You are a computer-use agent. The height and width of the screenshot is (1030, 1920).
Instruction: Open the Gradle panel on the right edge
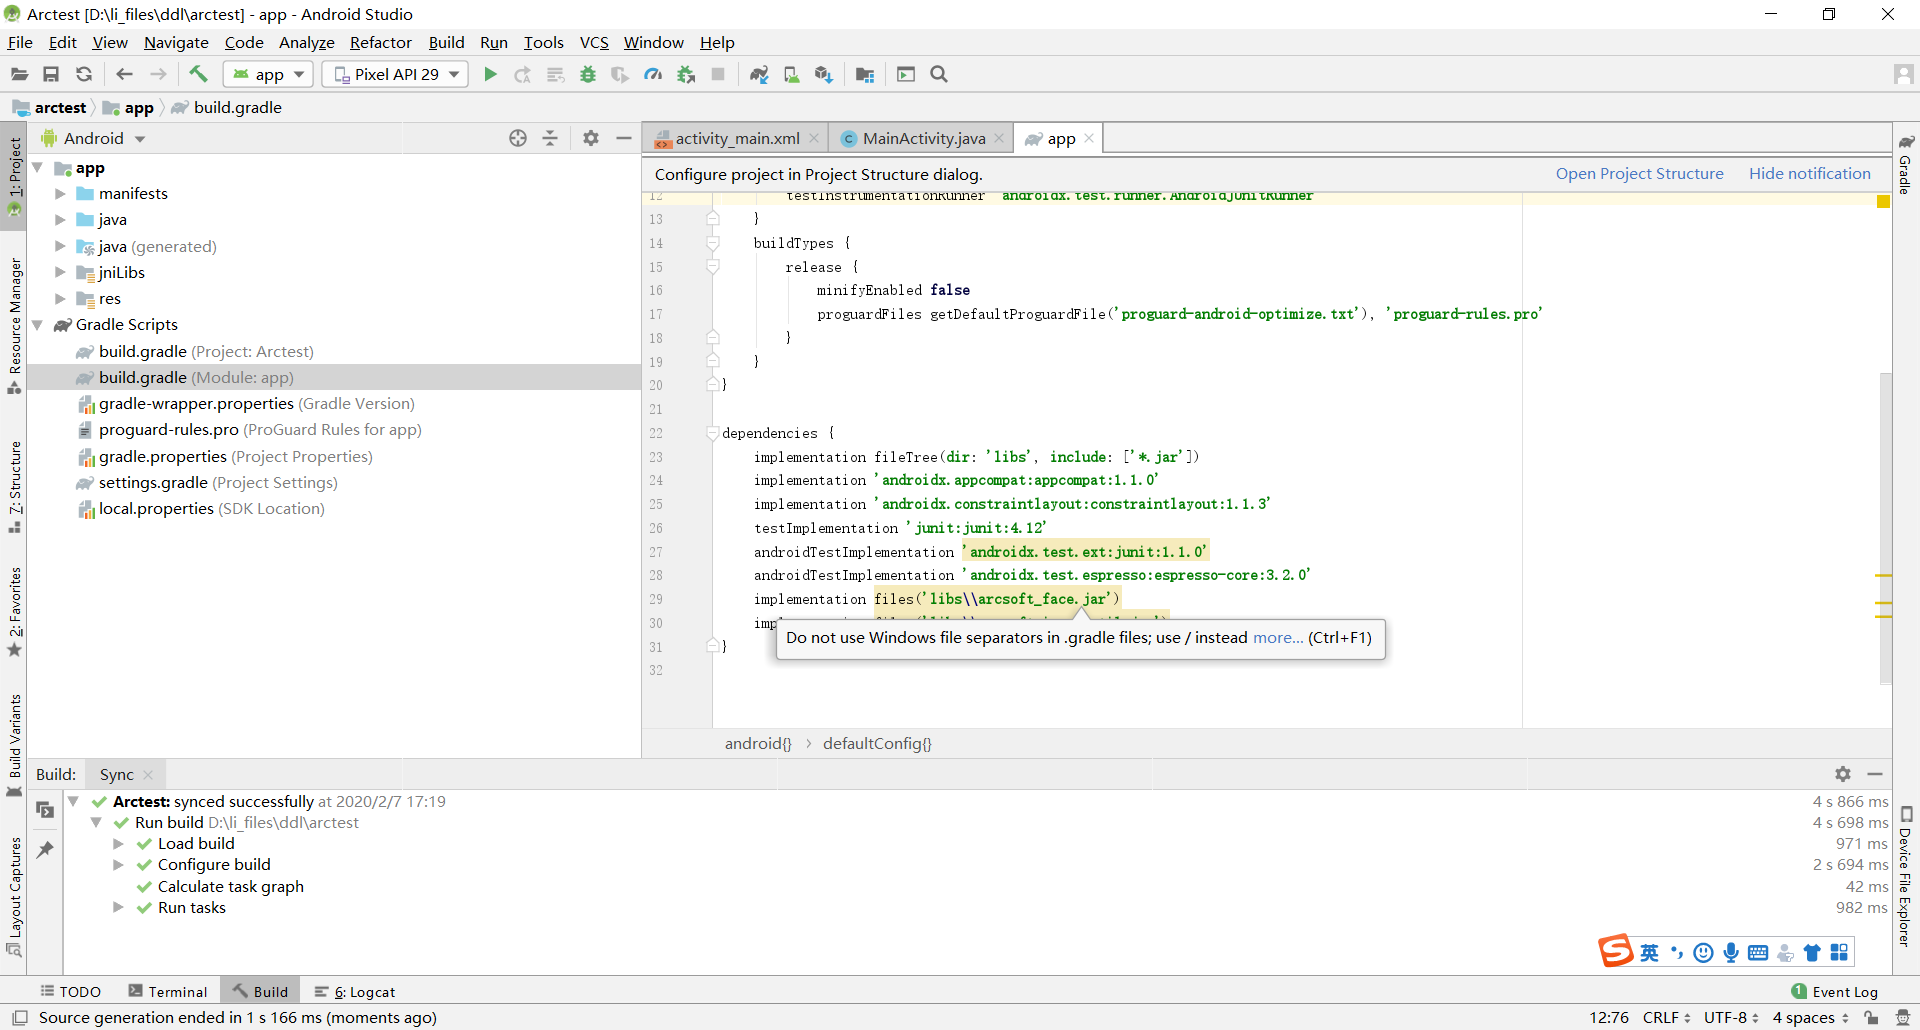point(1905,170)
